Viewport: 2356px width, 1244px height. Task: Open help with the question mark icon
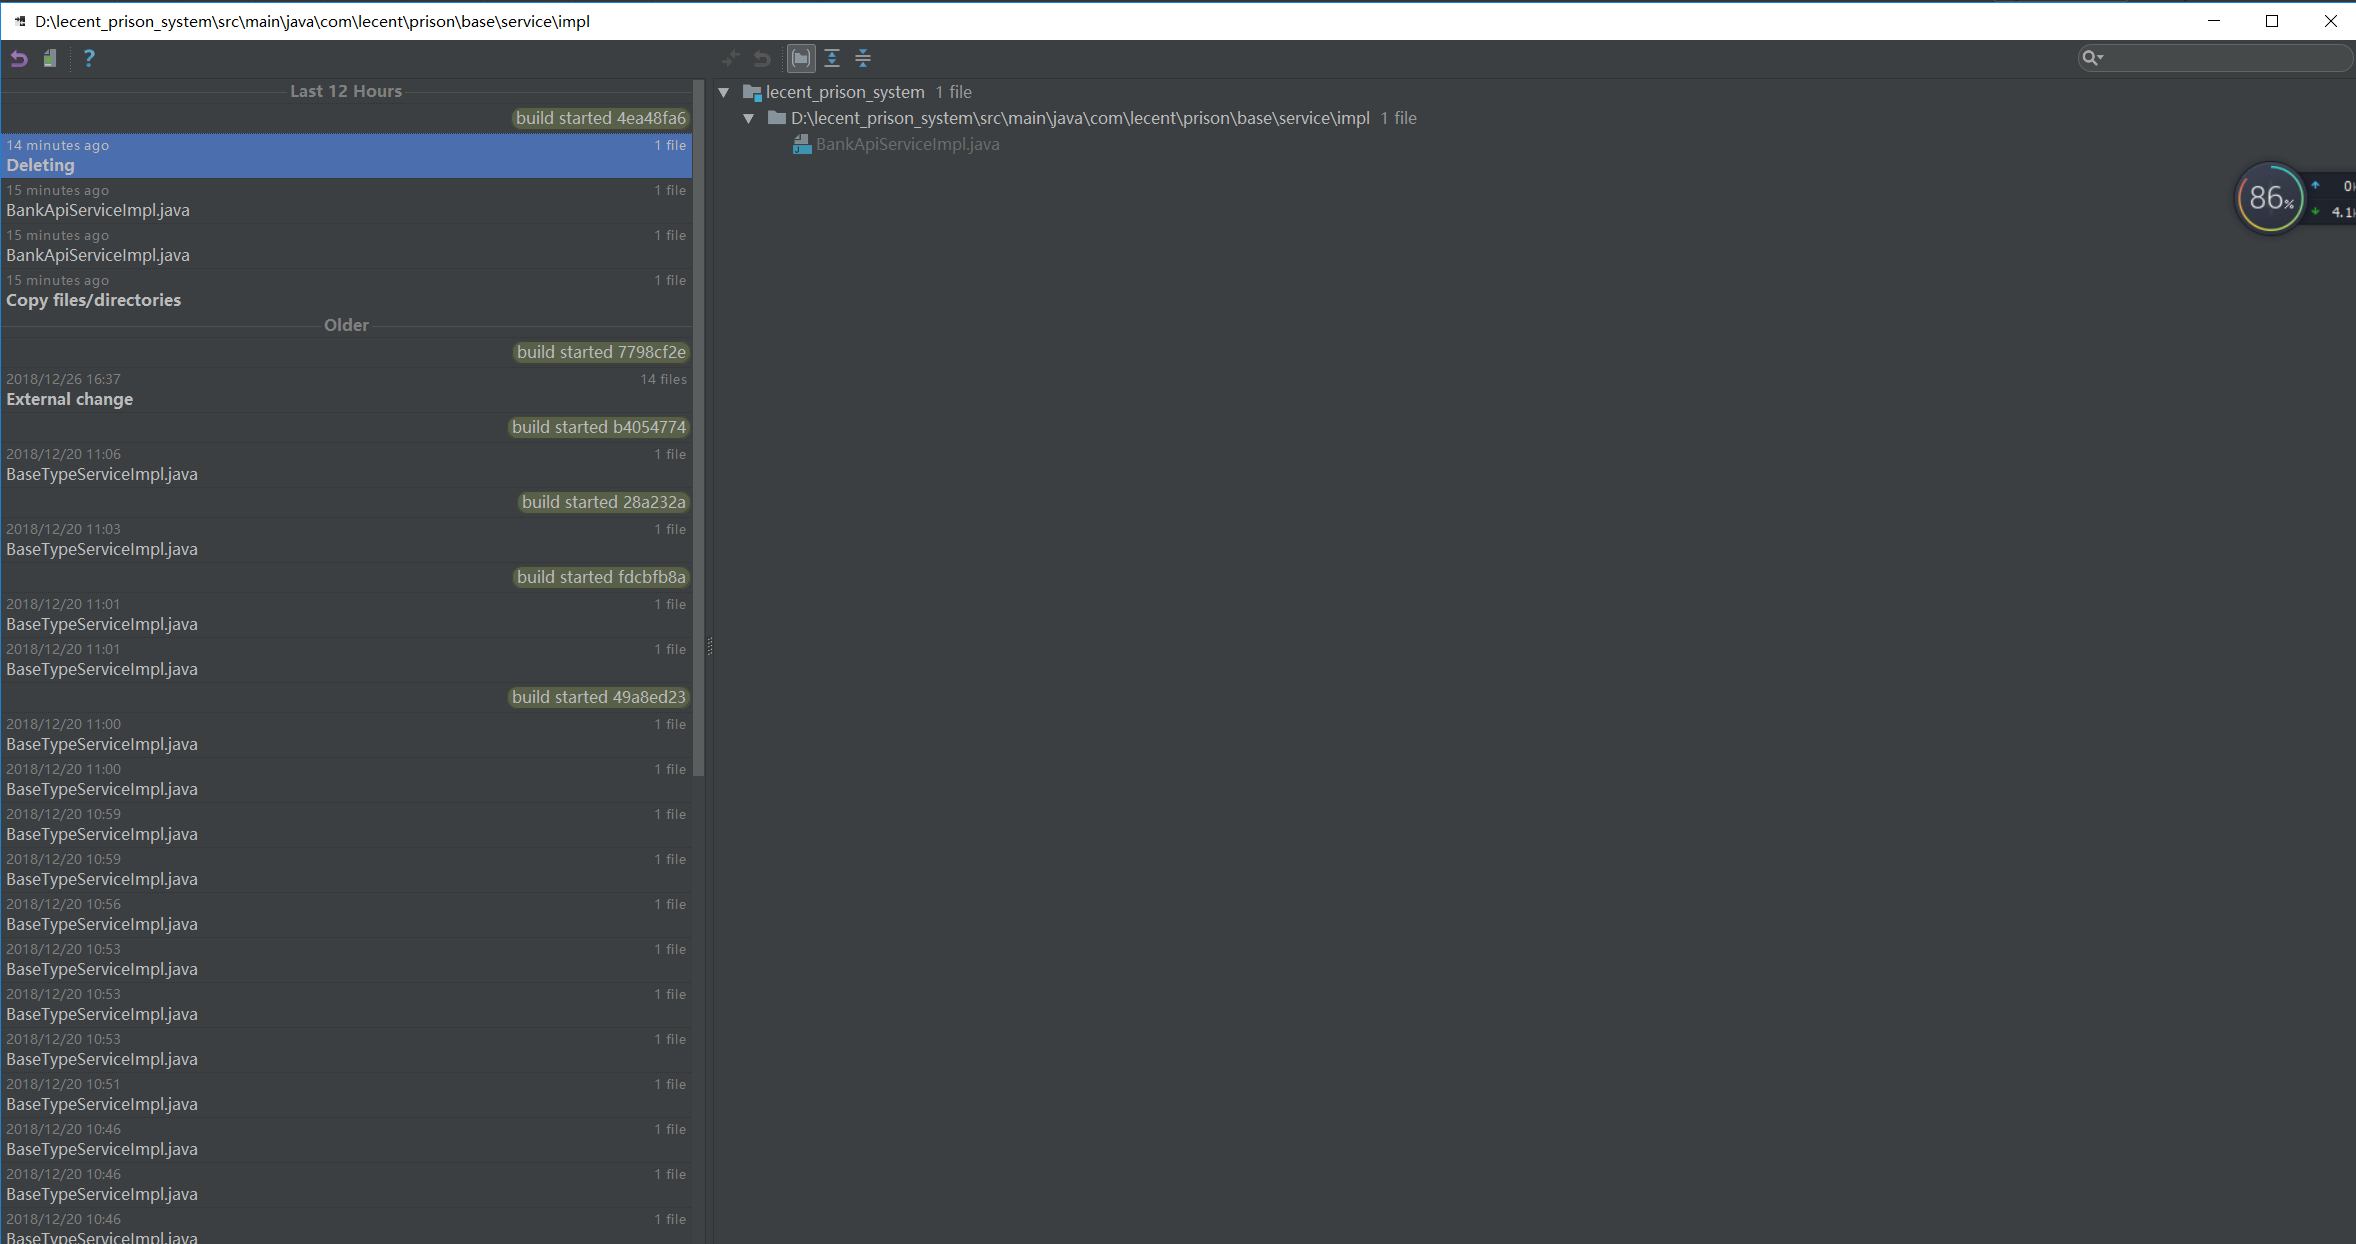click(x=89, y=58)
